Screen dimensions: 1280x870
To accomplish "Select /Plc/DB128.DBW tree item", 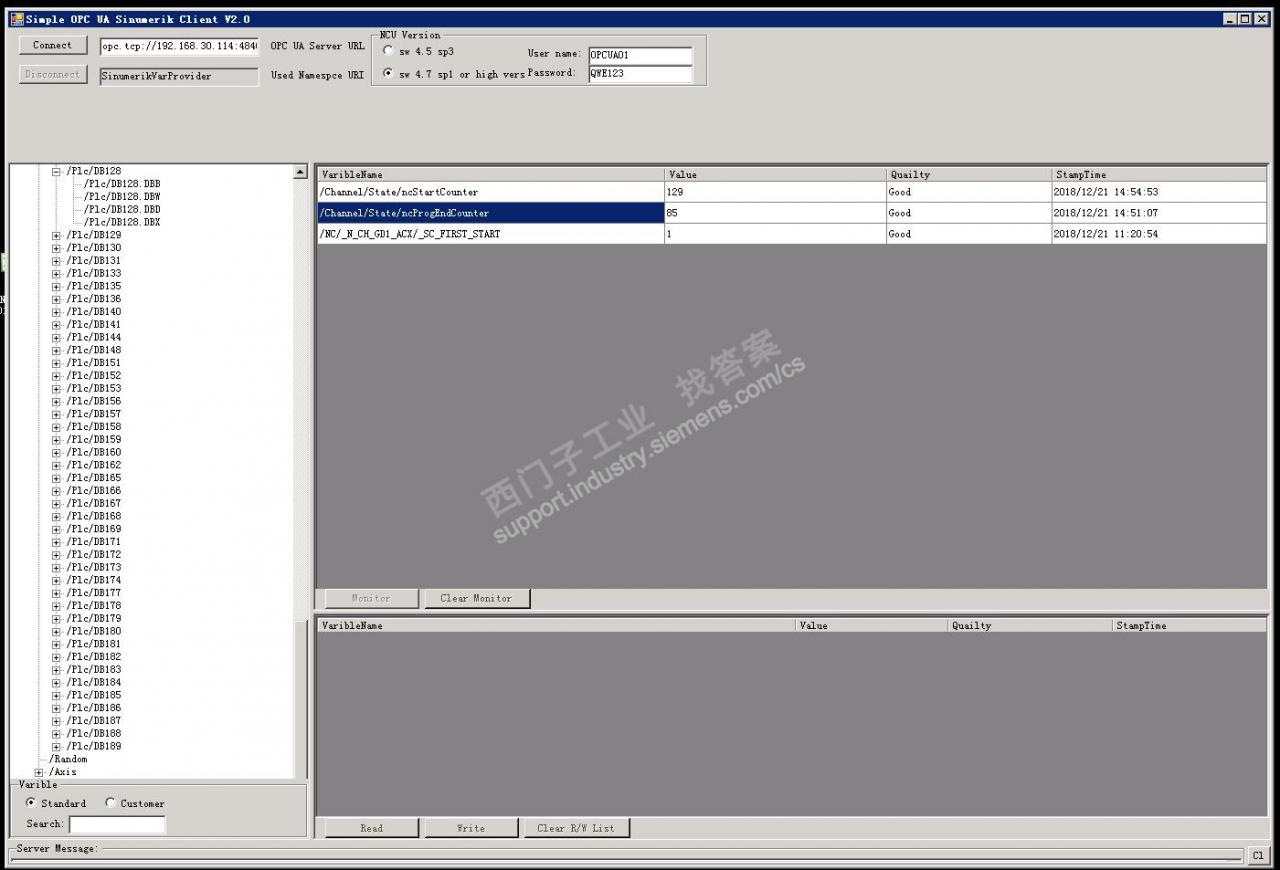I will pyautogui.click(x=122, y=197).
